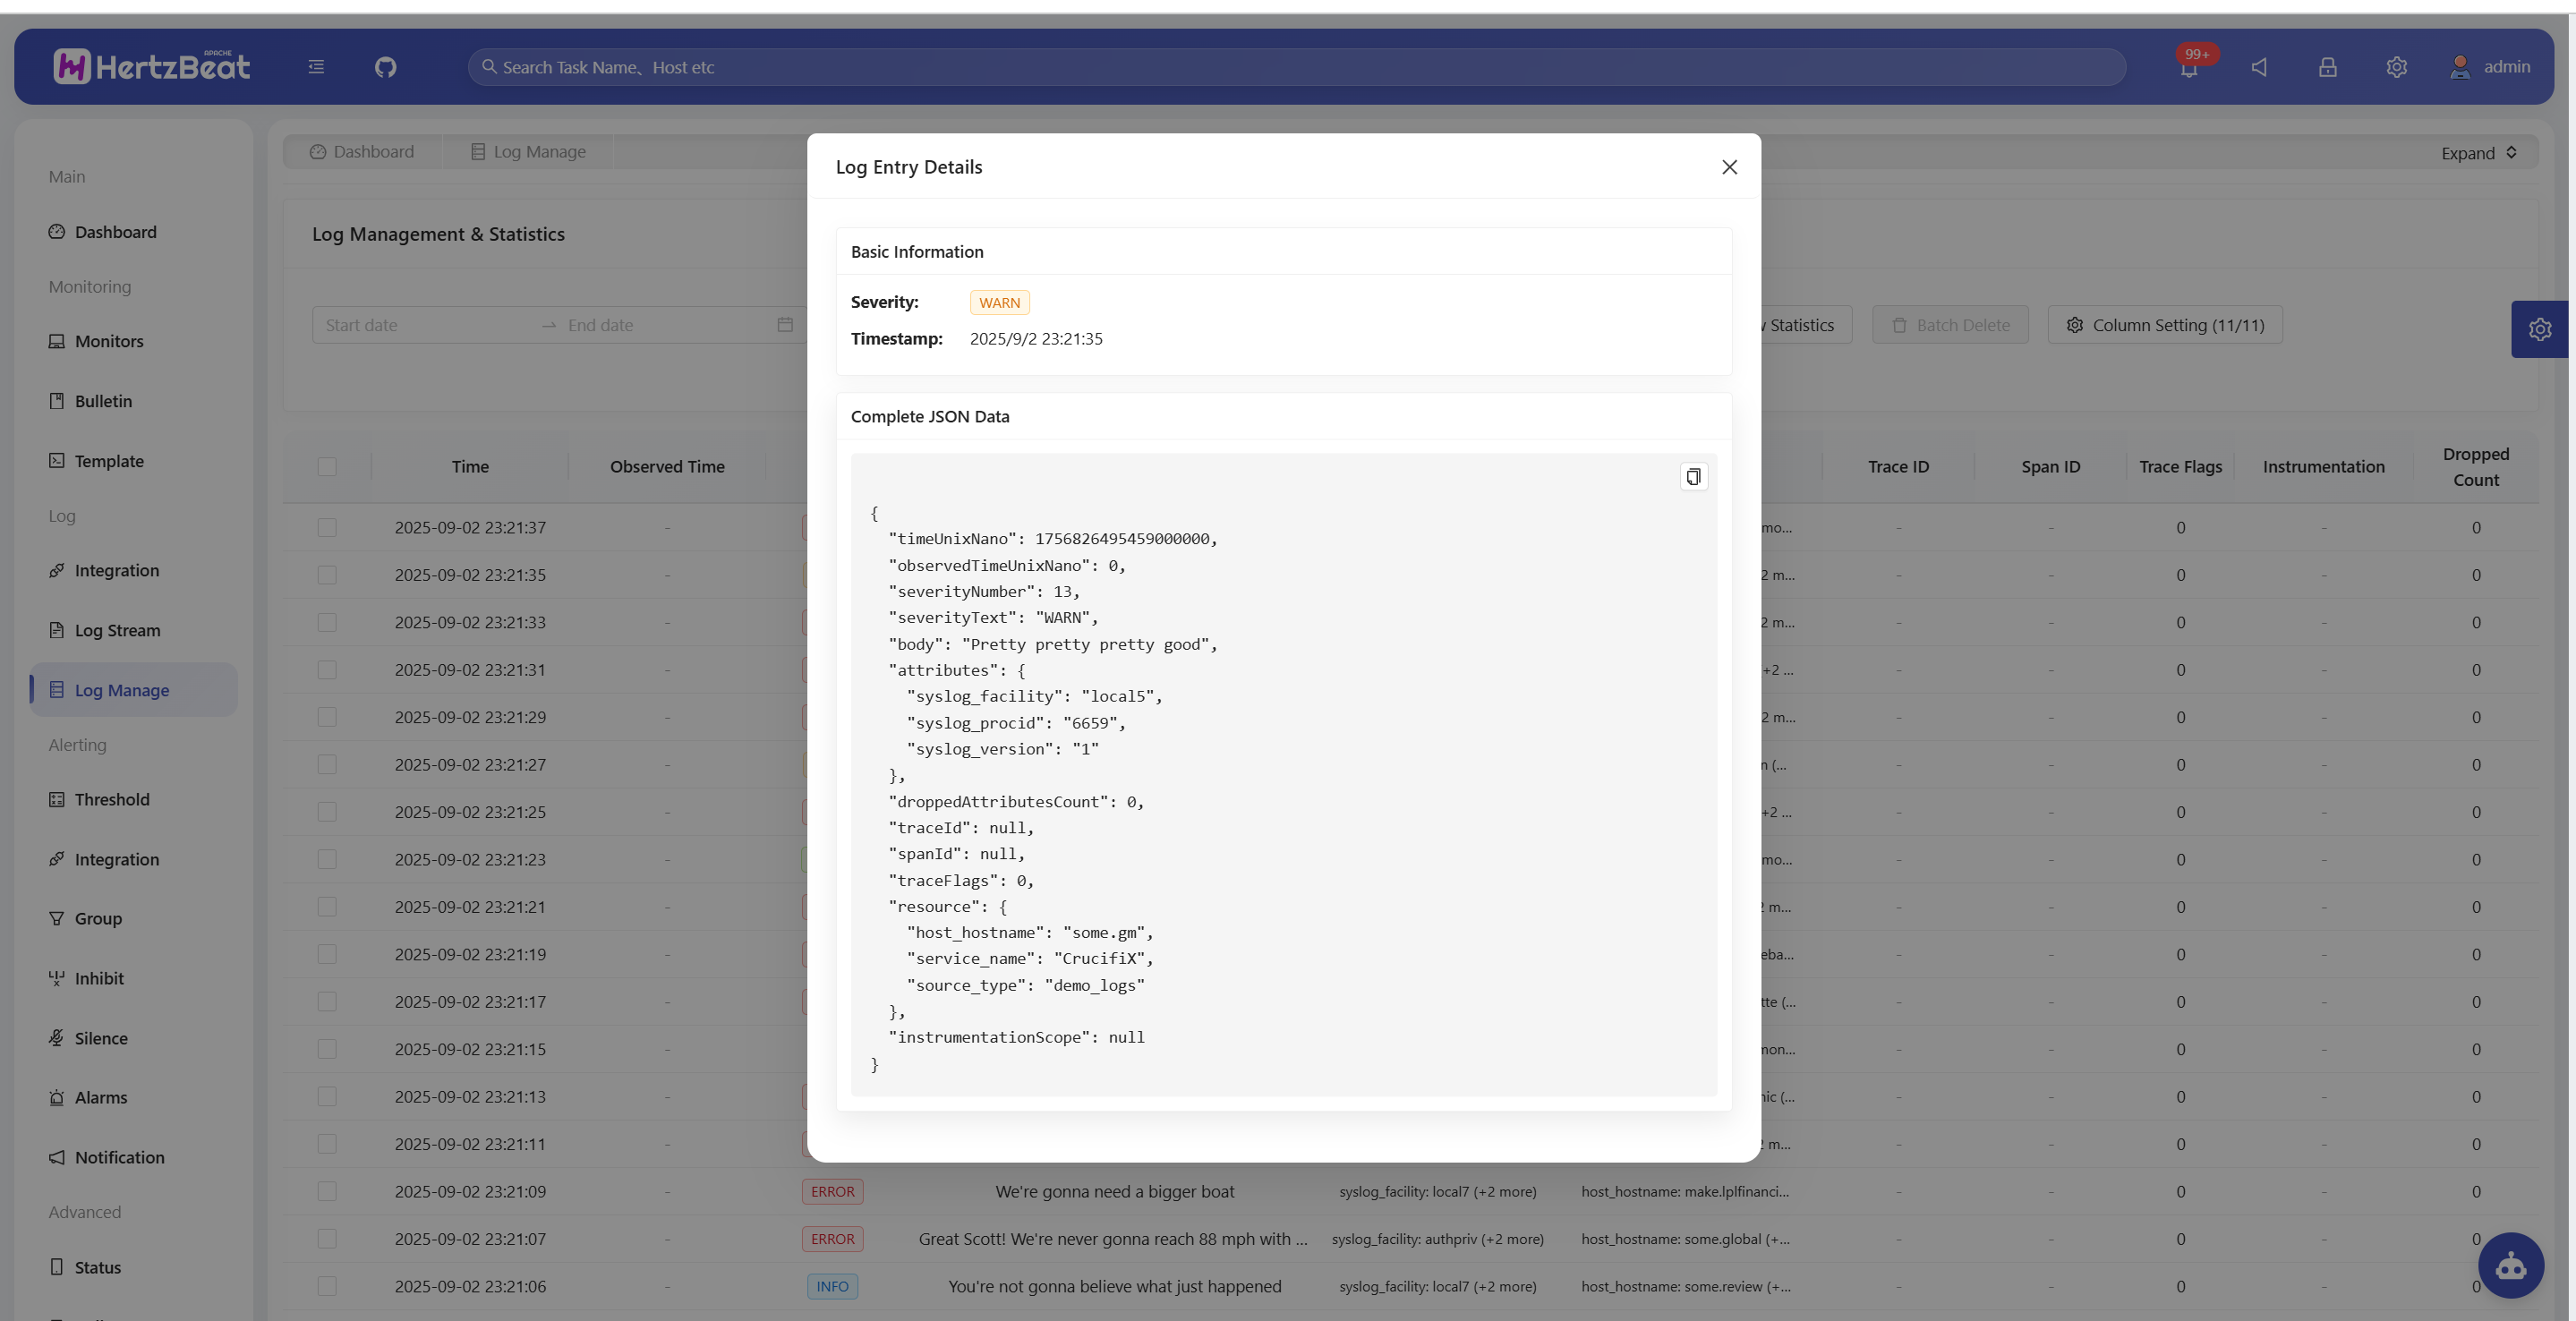Open Column Setting (11/11) options

pyautogui.click(x=2164, y=325)
